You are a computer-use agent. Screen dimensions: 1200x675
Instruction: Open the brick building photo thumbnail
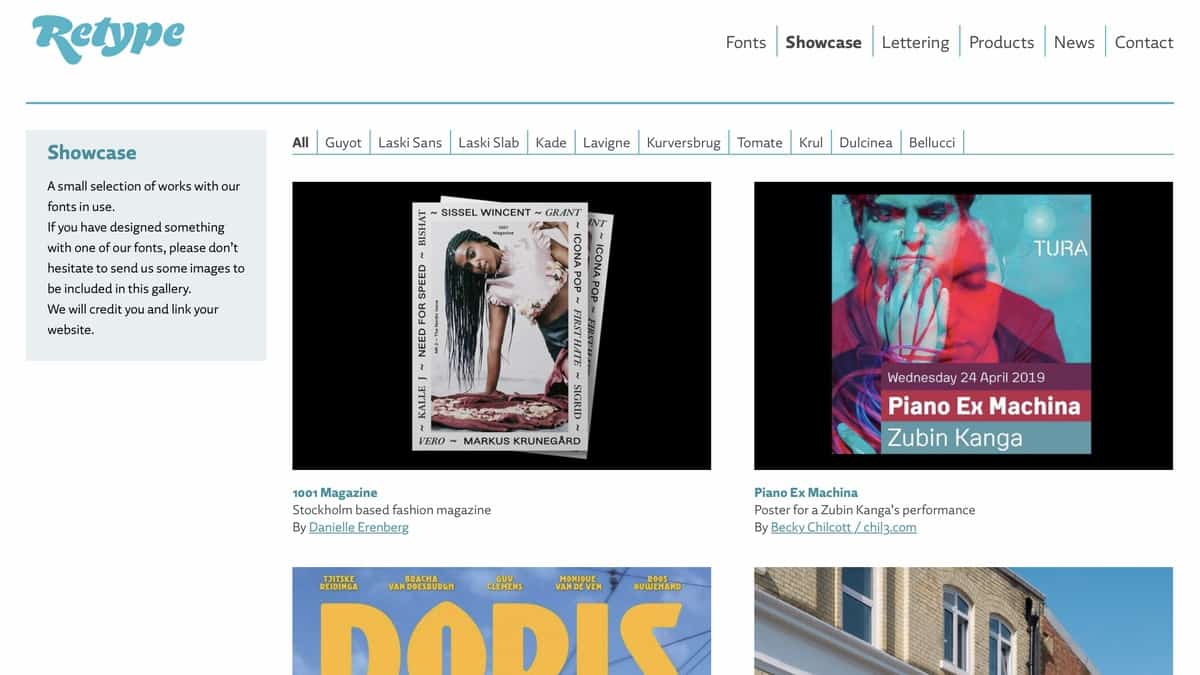click(963, 621)
